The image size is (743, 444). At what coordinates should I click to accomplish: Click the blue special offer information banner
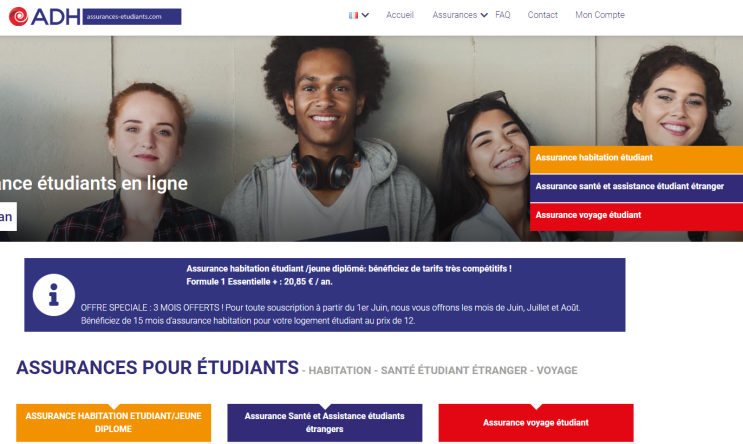coord(325,295)
